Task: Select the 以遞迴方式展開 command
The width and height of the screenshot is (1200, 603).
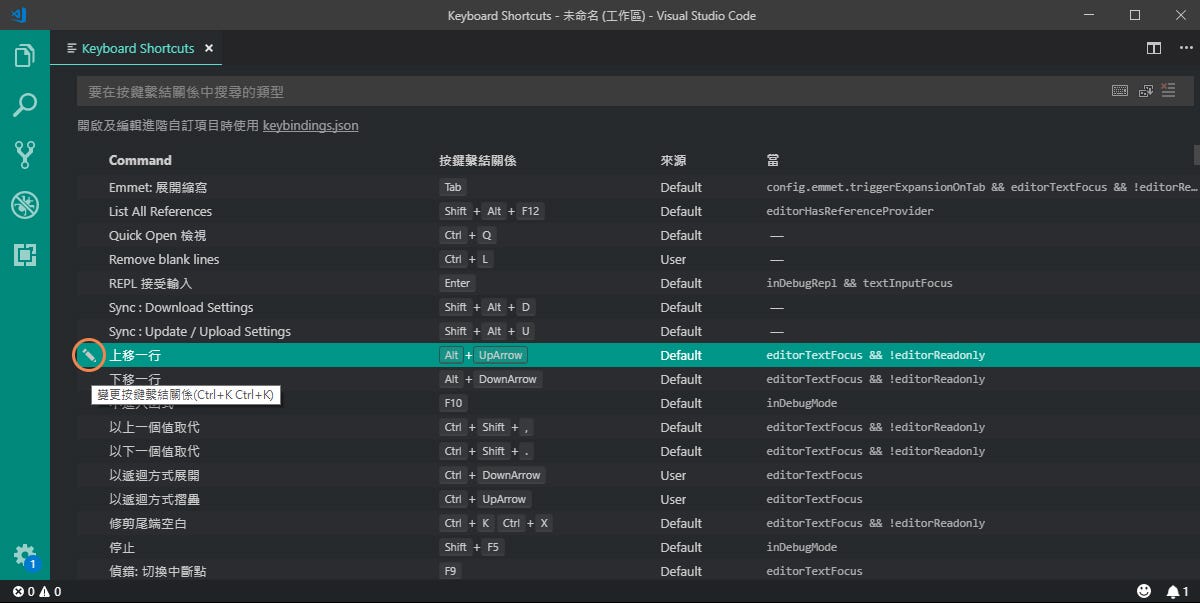Action: coord(154,475)
